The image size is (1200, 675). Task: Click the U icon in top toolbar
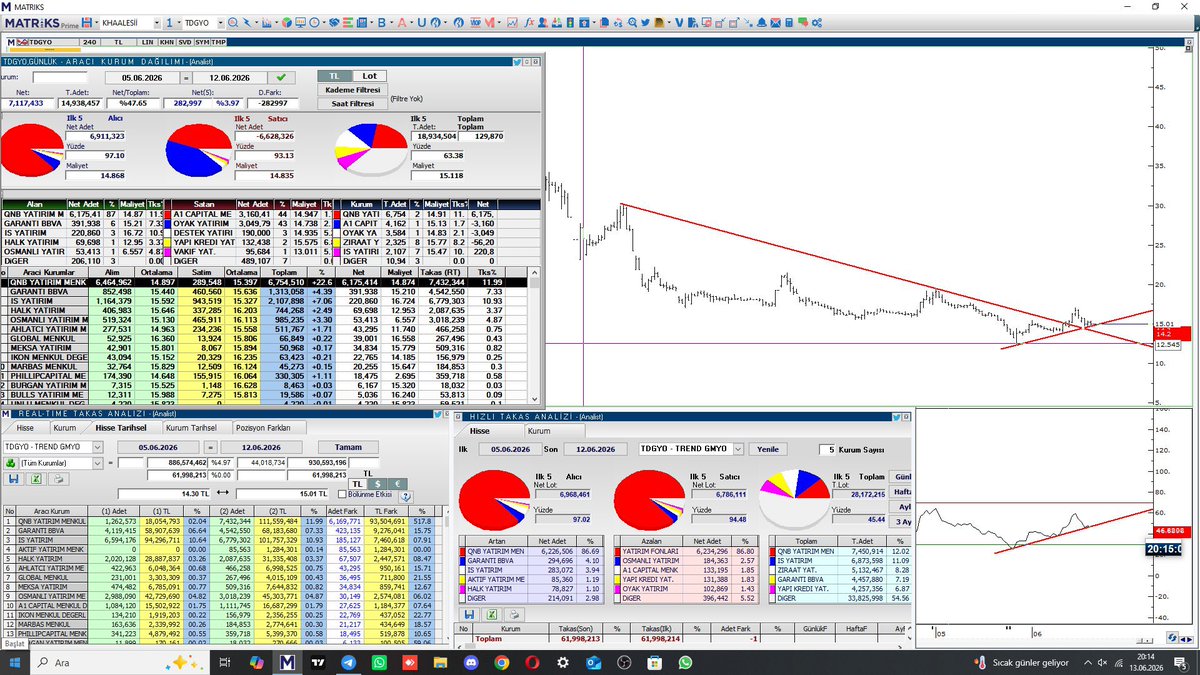421,22
